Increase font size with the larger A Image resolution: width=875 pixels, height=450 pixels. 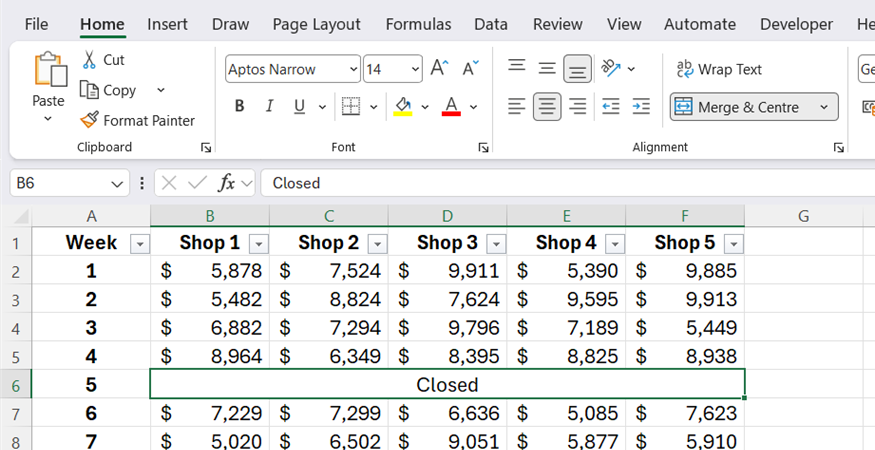[440, 69]
